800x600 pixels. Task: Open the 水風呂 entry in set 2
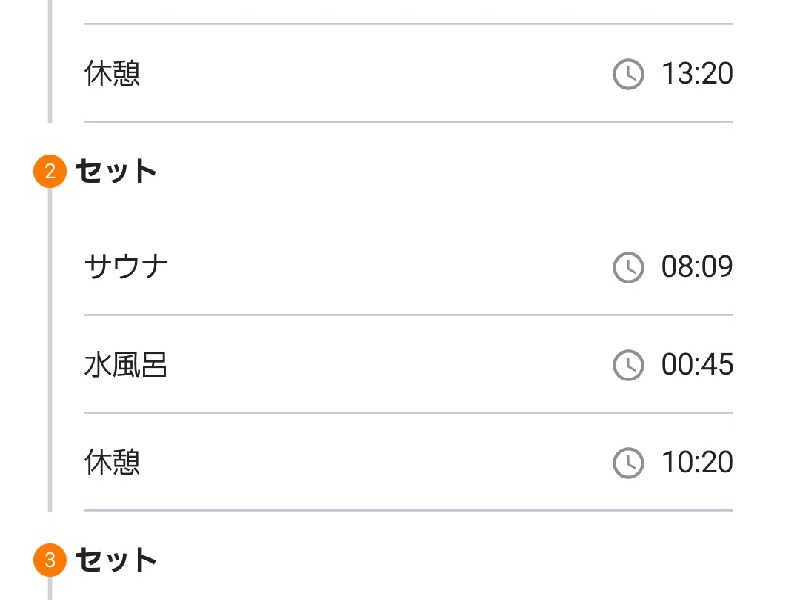408,365
